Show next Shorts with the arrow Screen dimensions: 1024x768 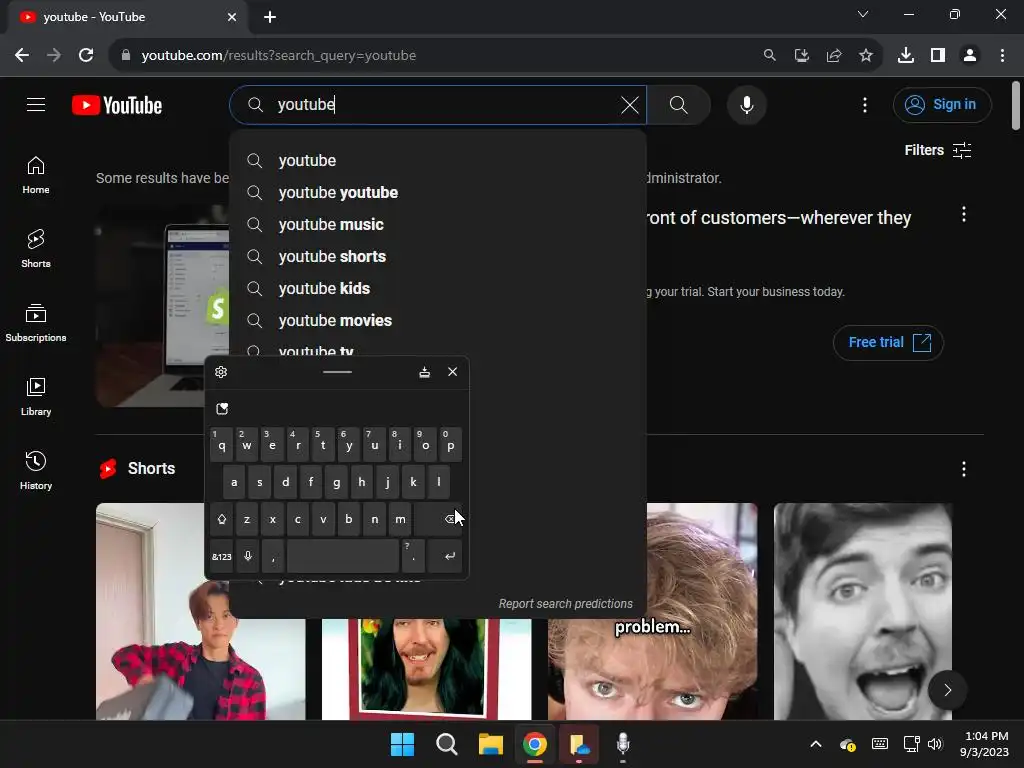(947, 690)
